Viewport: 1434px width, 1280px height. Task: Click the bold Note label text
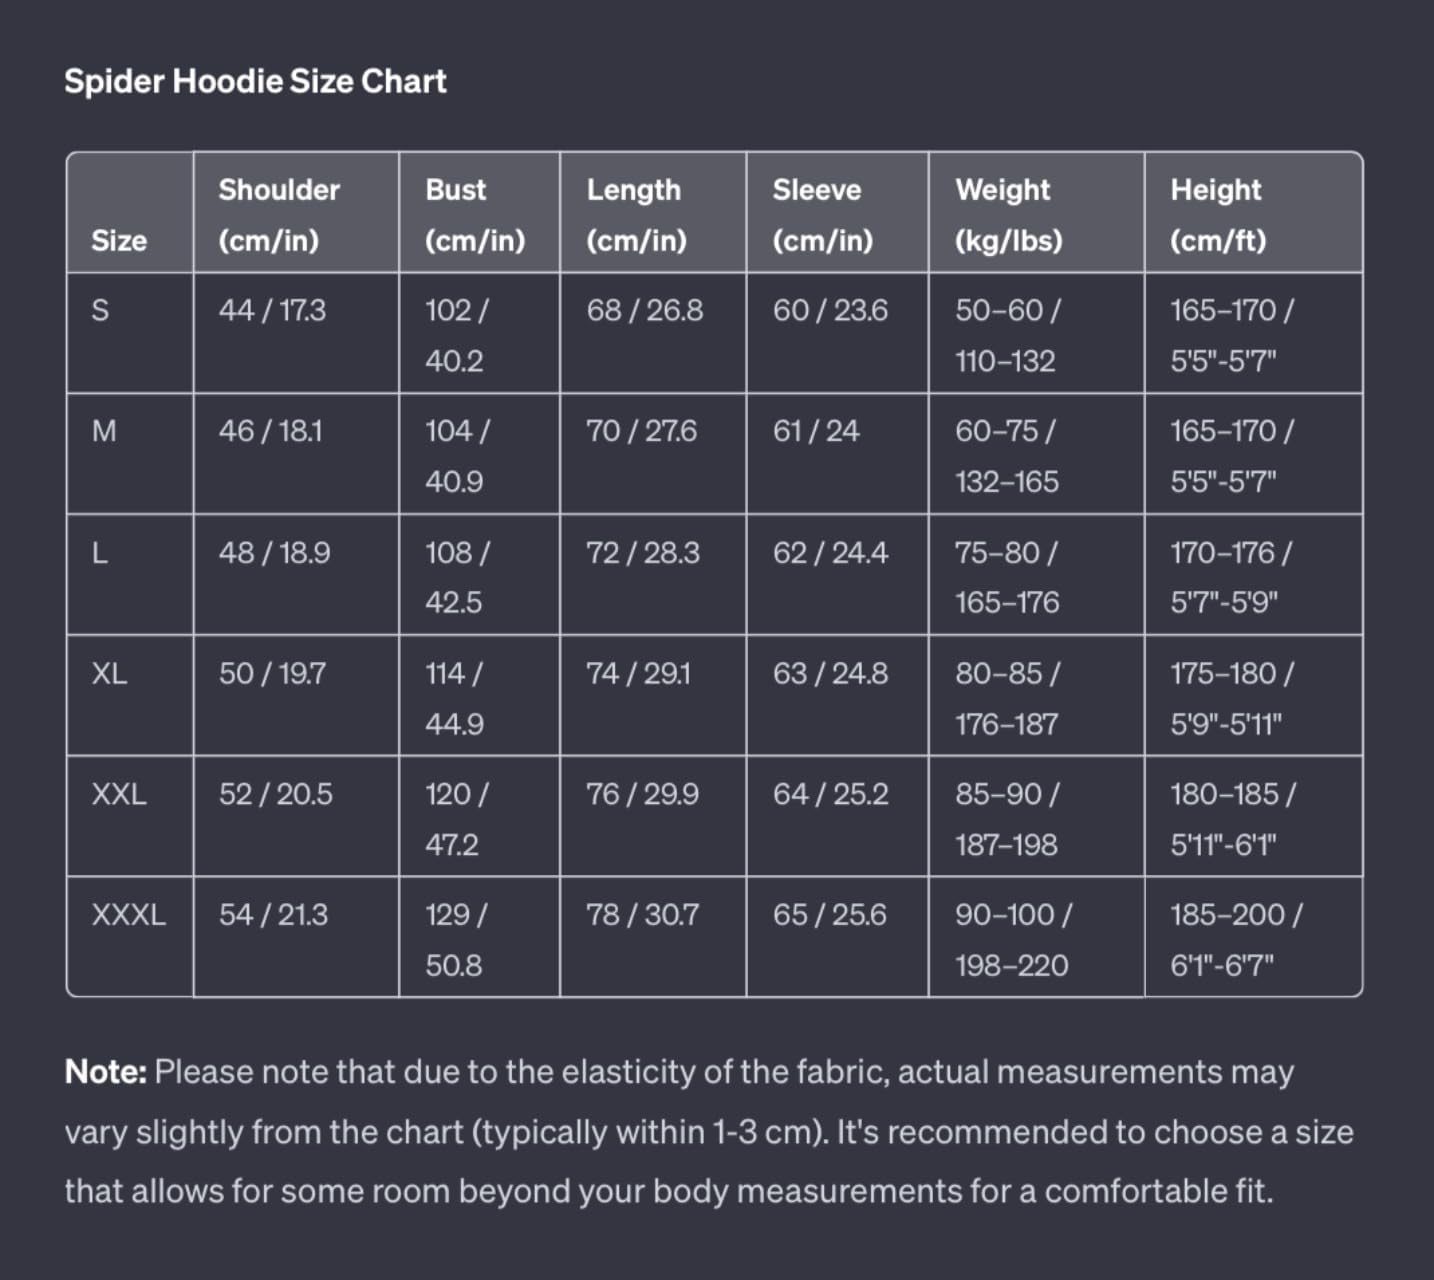click(106, 1072)
